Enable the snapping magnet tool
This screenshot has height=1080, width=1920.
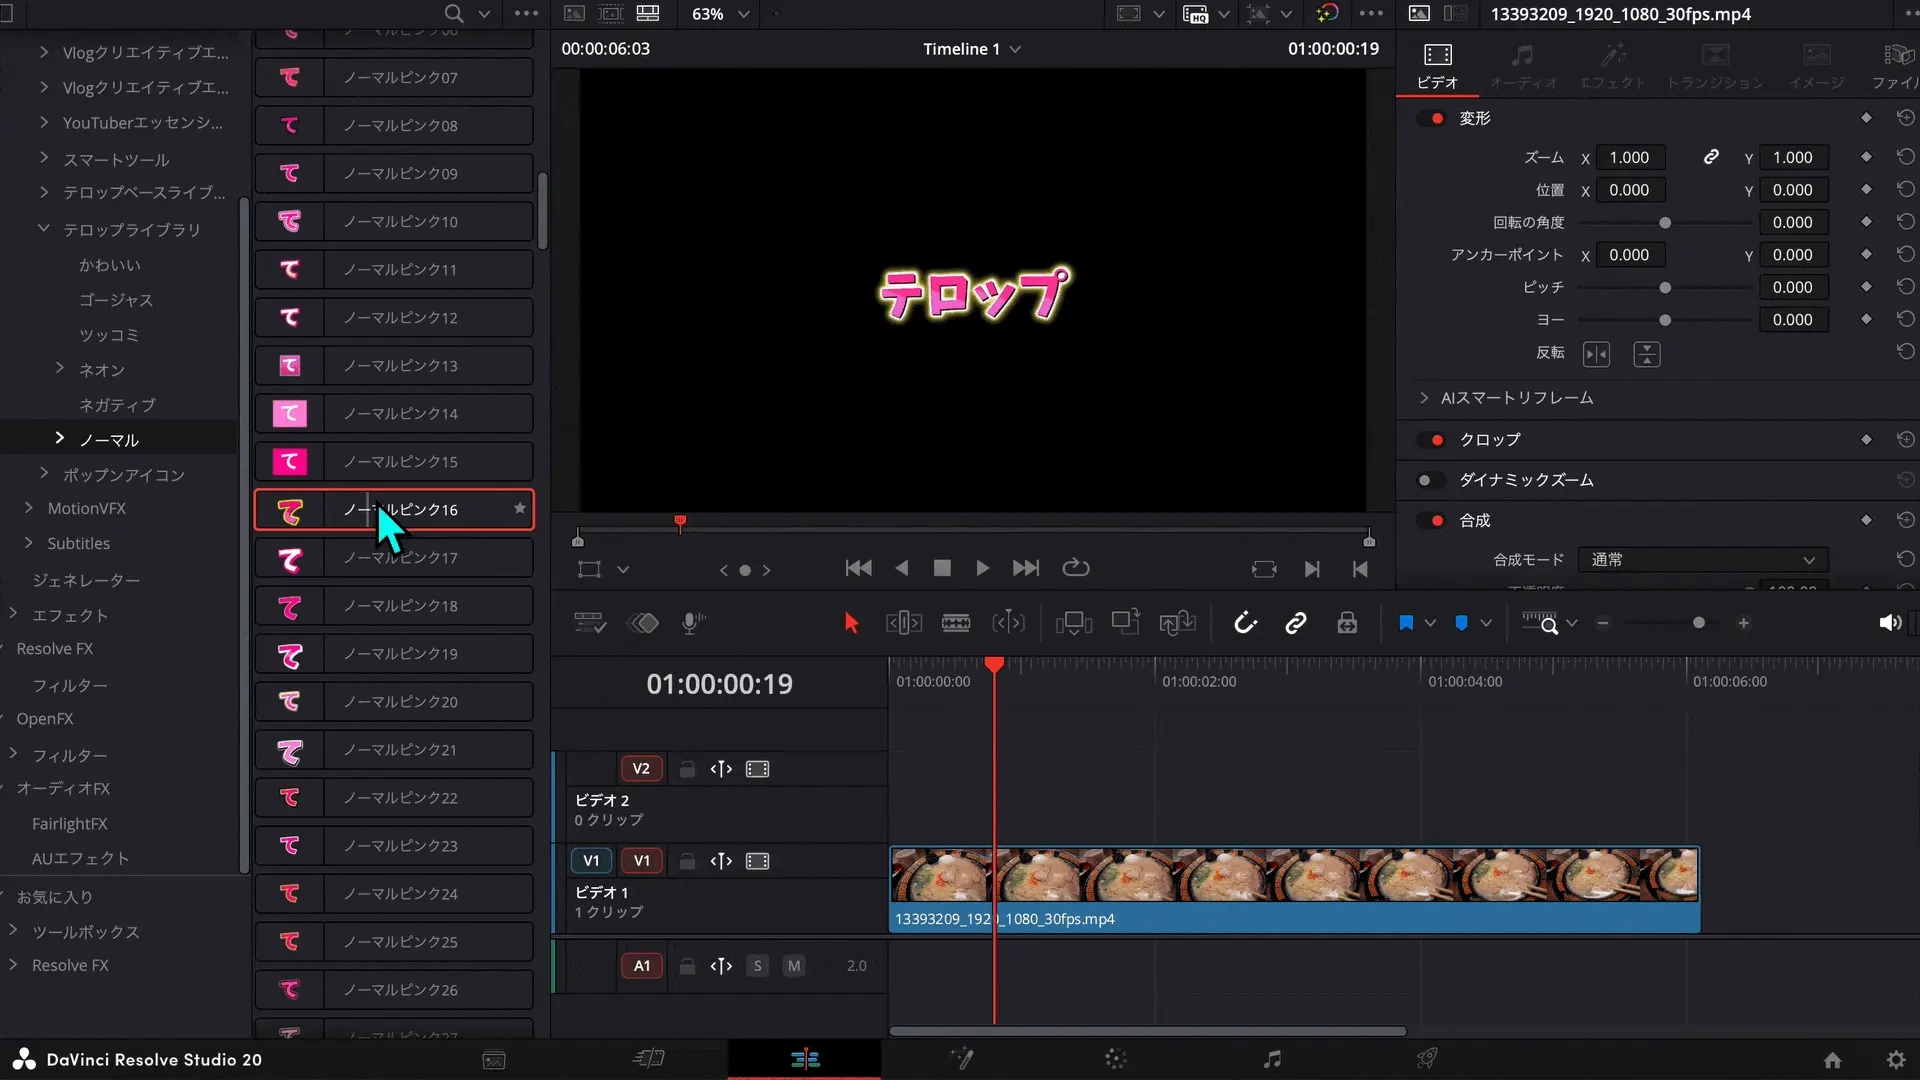pyautogui.click(x=1243, y=622)
